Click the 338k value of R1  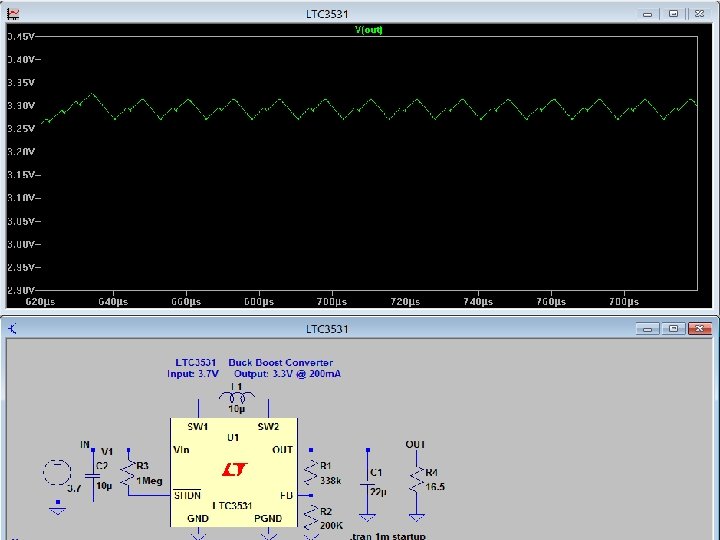tap(331, 481)
